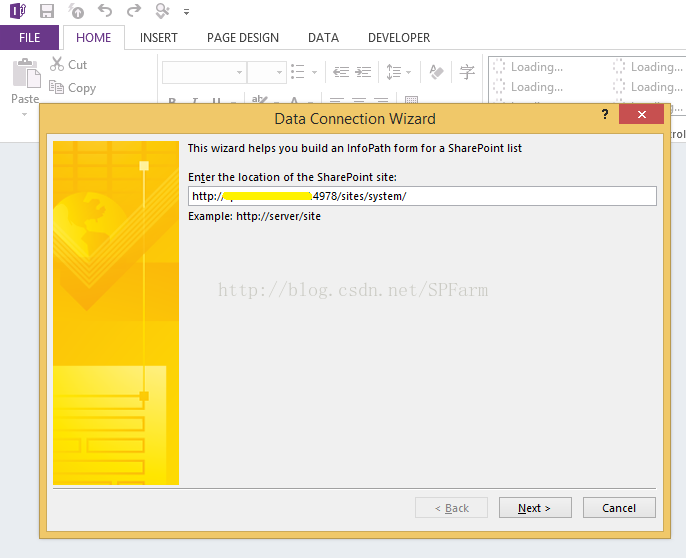Click the Next button in wizard
The width and height of the screenshot is (686, 558).
(535, 508)
